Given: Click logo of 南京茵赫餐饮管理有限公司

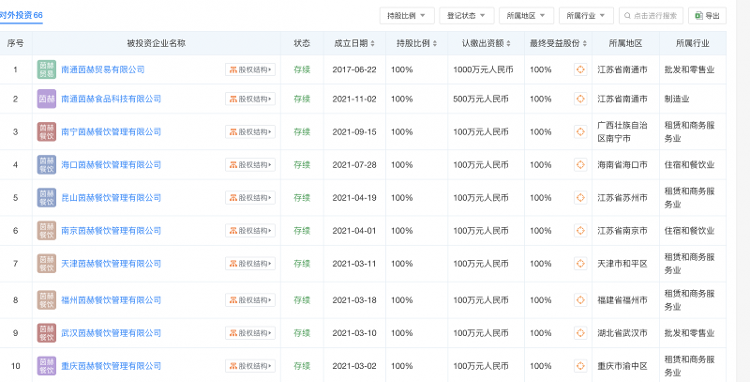Looking at the screenshot, I should click(x=46, y=231).
